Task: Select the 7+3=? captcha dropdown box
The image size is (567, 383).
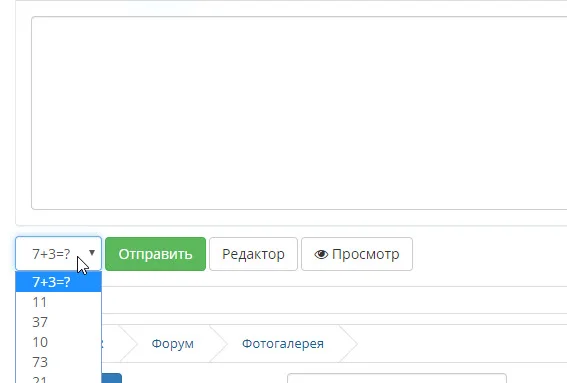Action: tap(59, 254)
